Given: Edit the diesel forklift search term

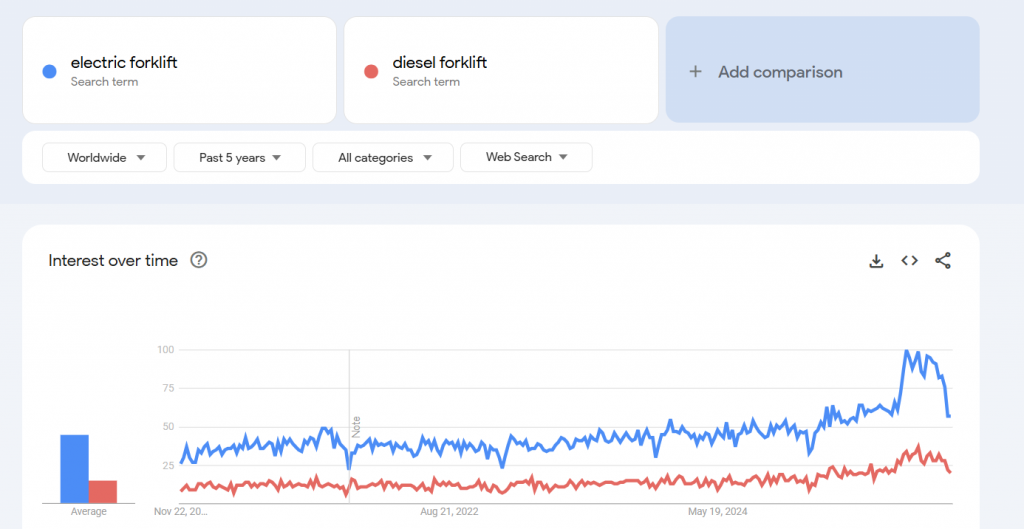Looking at the screenshot, I should pos(439,63).
